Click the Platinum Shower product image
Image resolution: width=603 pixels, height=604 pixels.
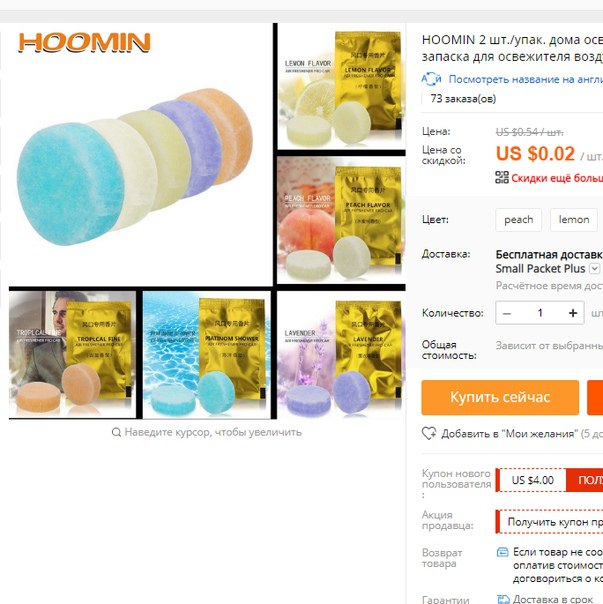(x=207, y=355)
